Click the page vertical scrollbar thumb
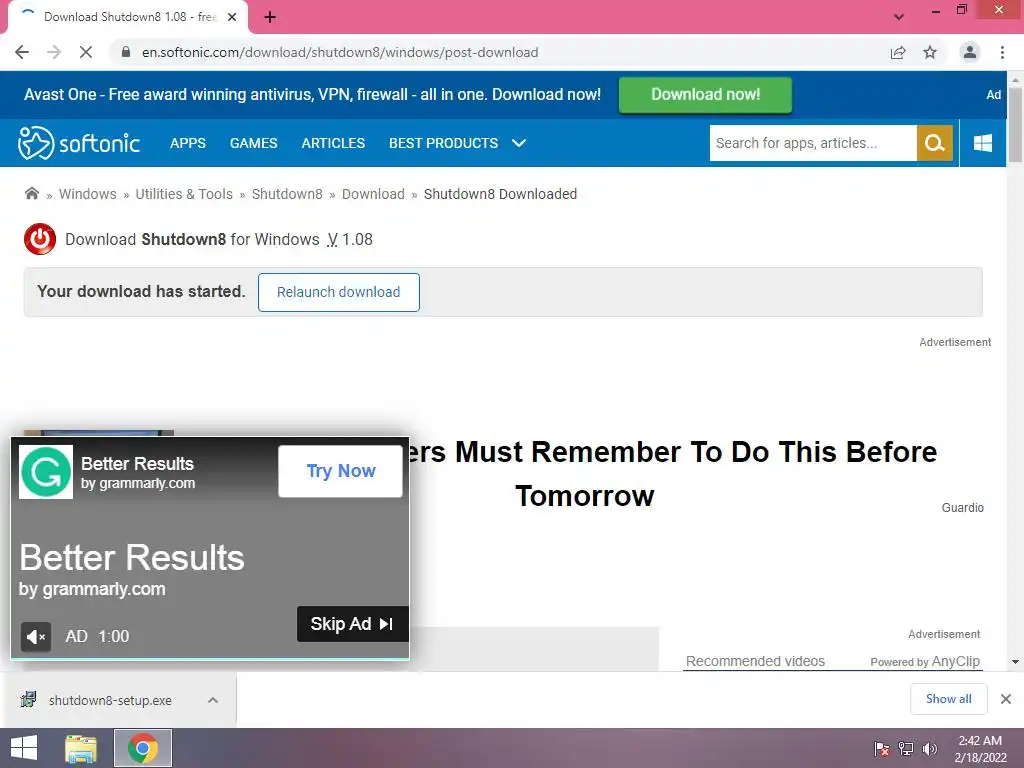Viewport: 1024px width, 768px height. pos(1015,124)
